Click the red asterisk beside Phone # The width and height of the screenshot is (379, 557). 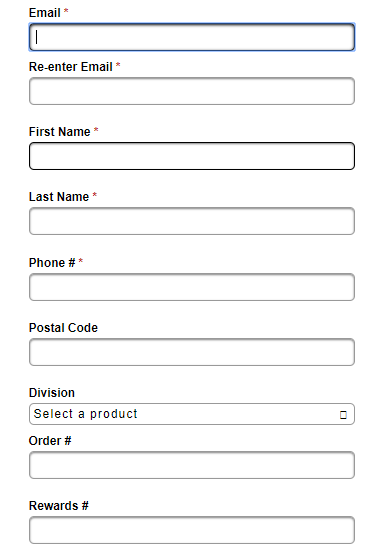[81, 261]
